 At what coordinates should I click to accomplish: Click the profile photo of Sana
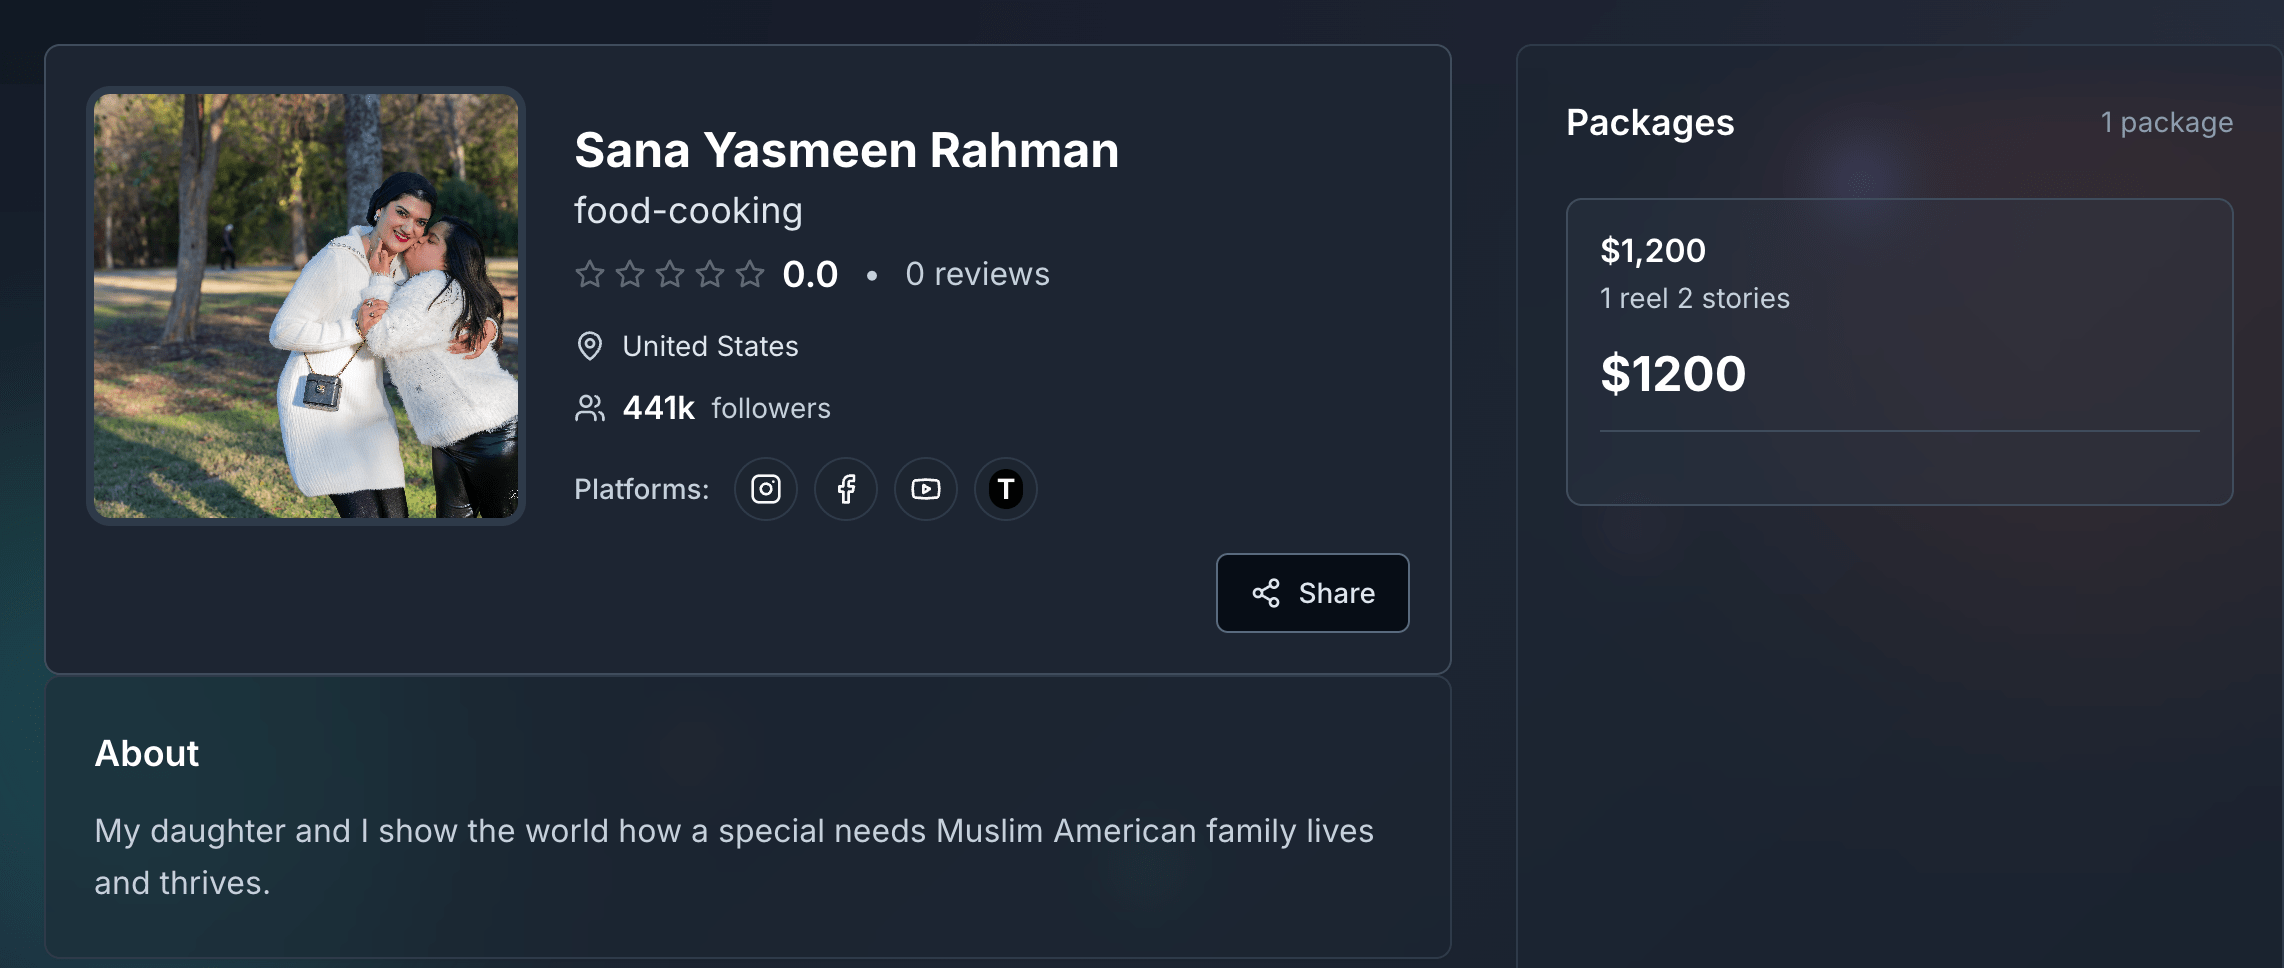(x=306, y=306)
